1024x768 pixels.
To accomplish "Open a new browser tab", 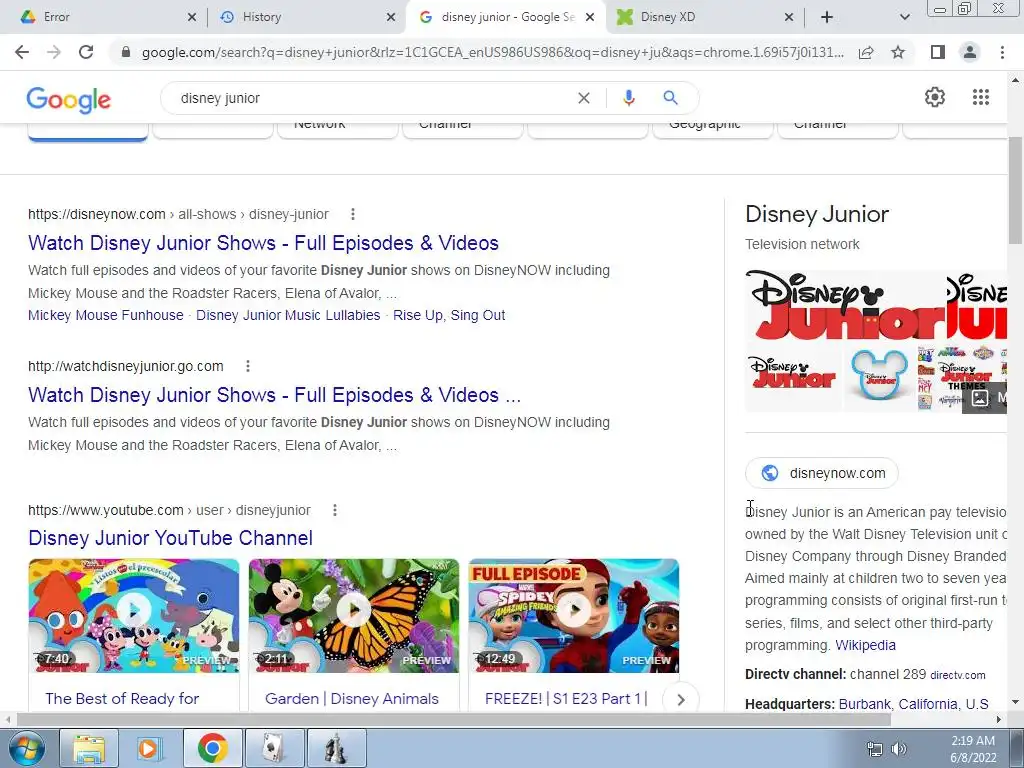I will pyautogui.click(x=826, y=17).
